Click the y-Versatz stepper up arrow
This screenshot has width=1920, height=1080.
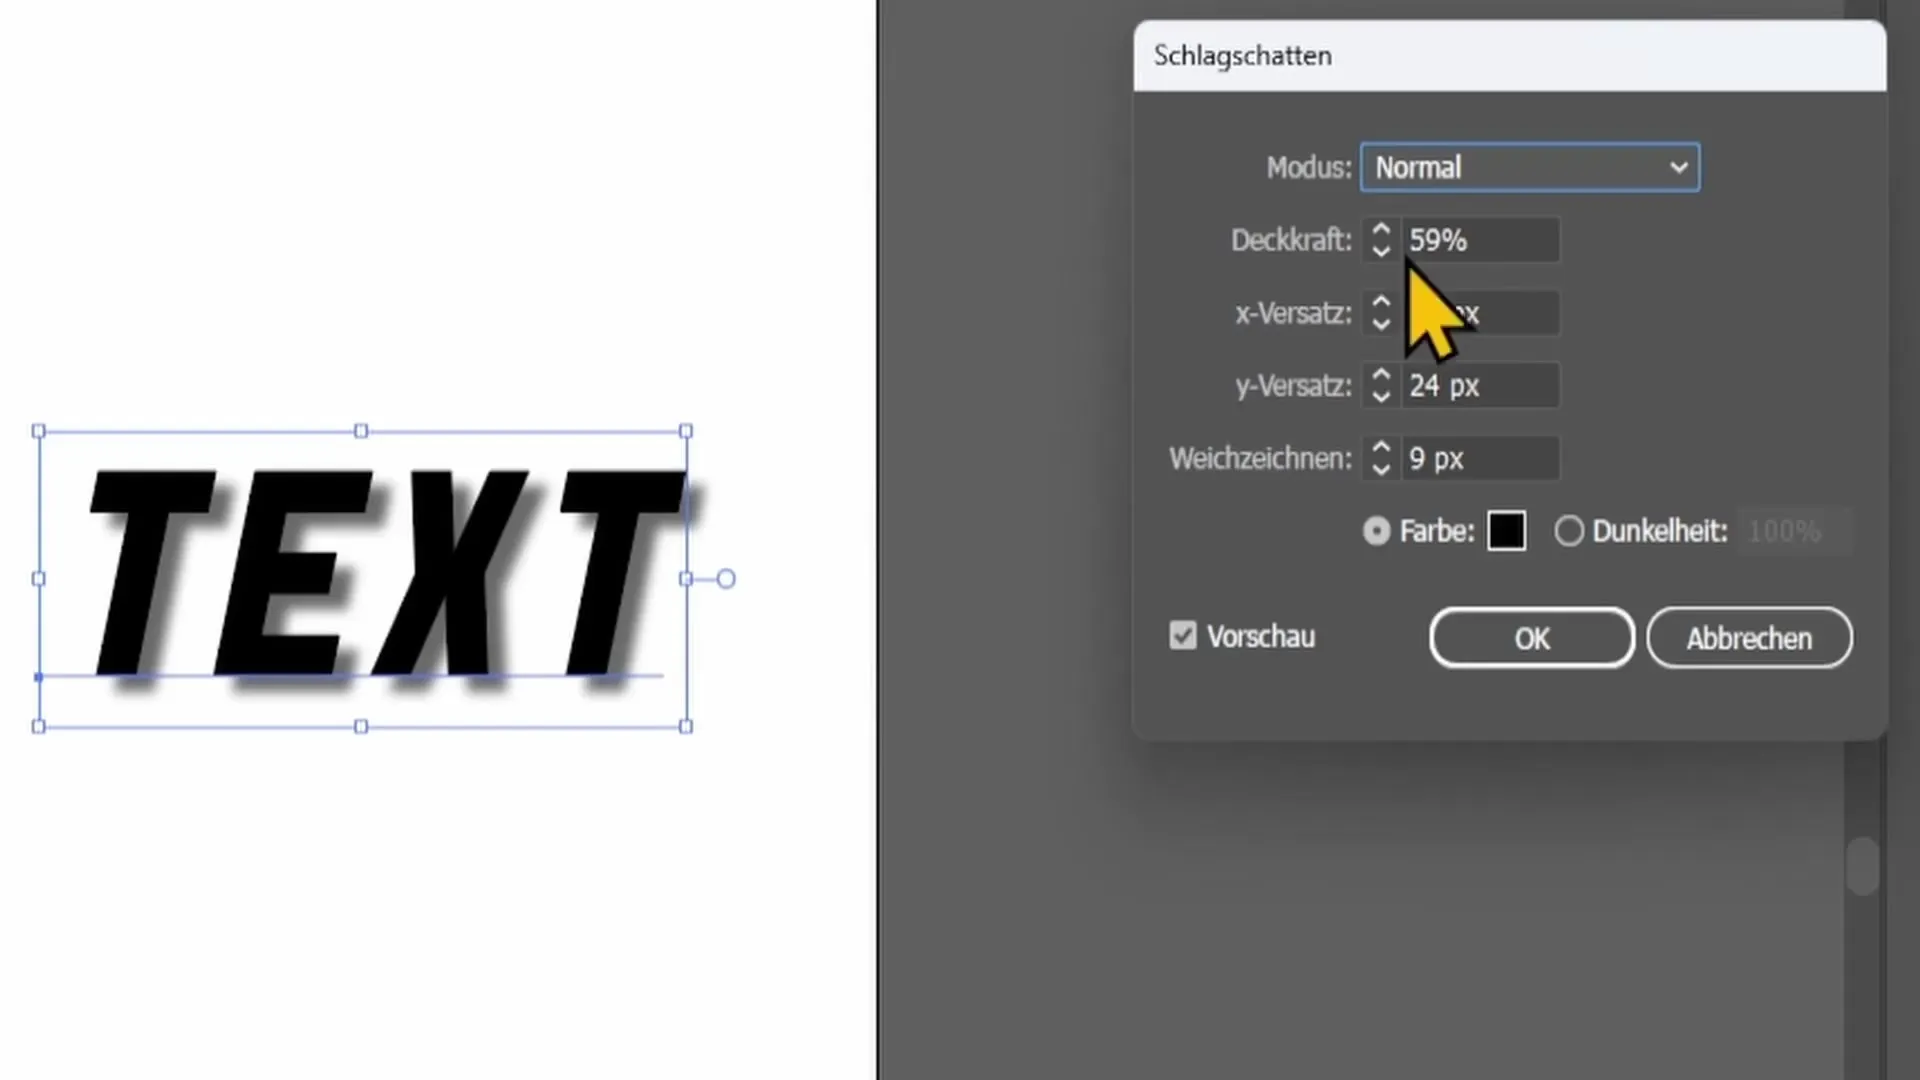pos(1379,373)
